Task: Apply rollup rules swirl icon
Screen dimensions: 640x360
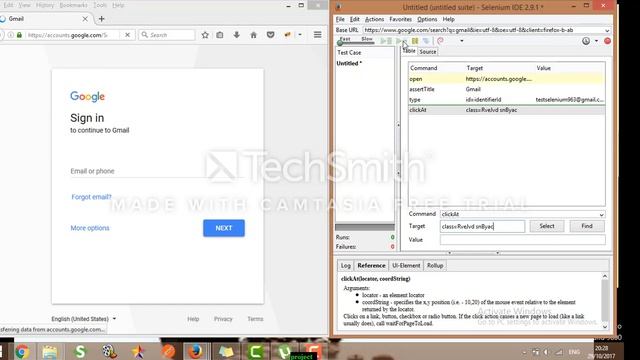Action: click(440, 41)
